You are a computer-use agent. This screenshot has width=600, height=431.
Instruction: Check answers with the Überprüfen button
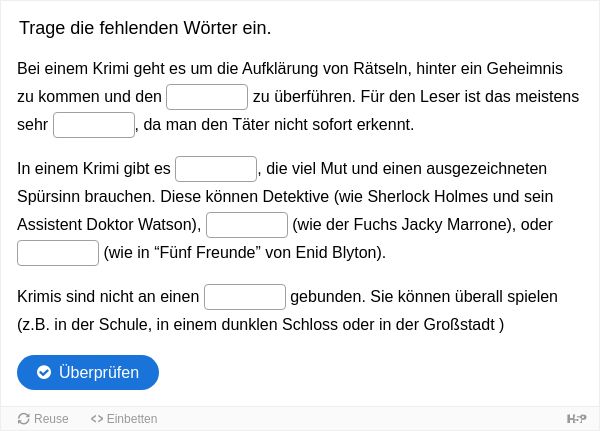88,372
